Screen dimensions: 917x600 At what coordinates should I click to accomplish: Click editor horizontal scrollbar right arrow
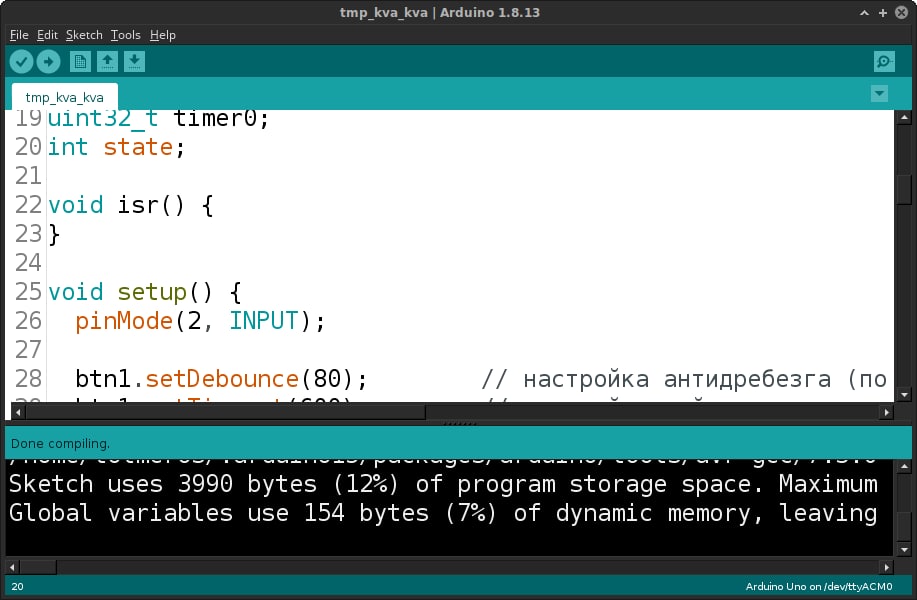(887, 412)
